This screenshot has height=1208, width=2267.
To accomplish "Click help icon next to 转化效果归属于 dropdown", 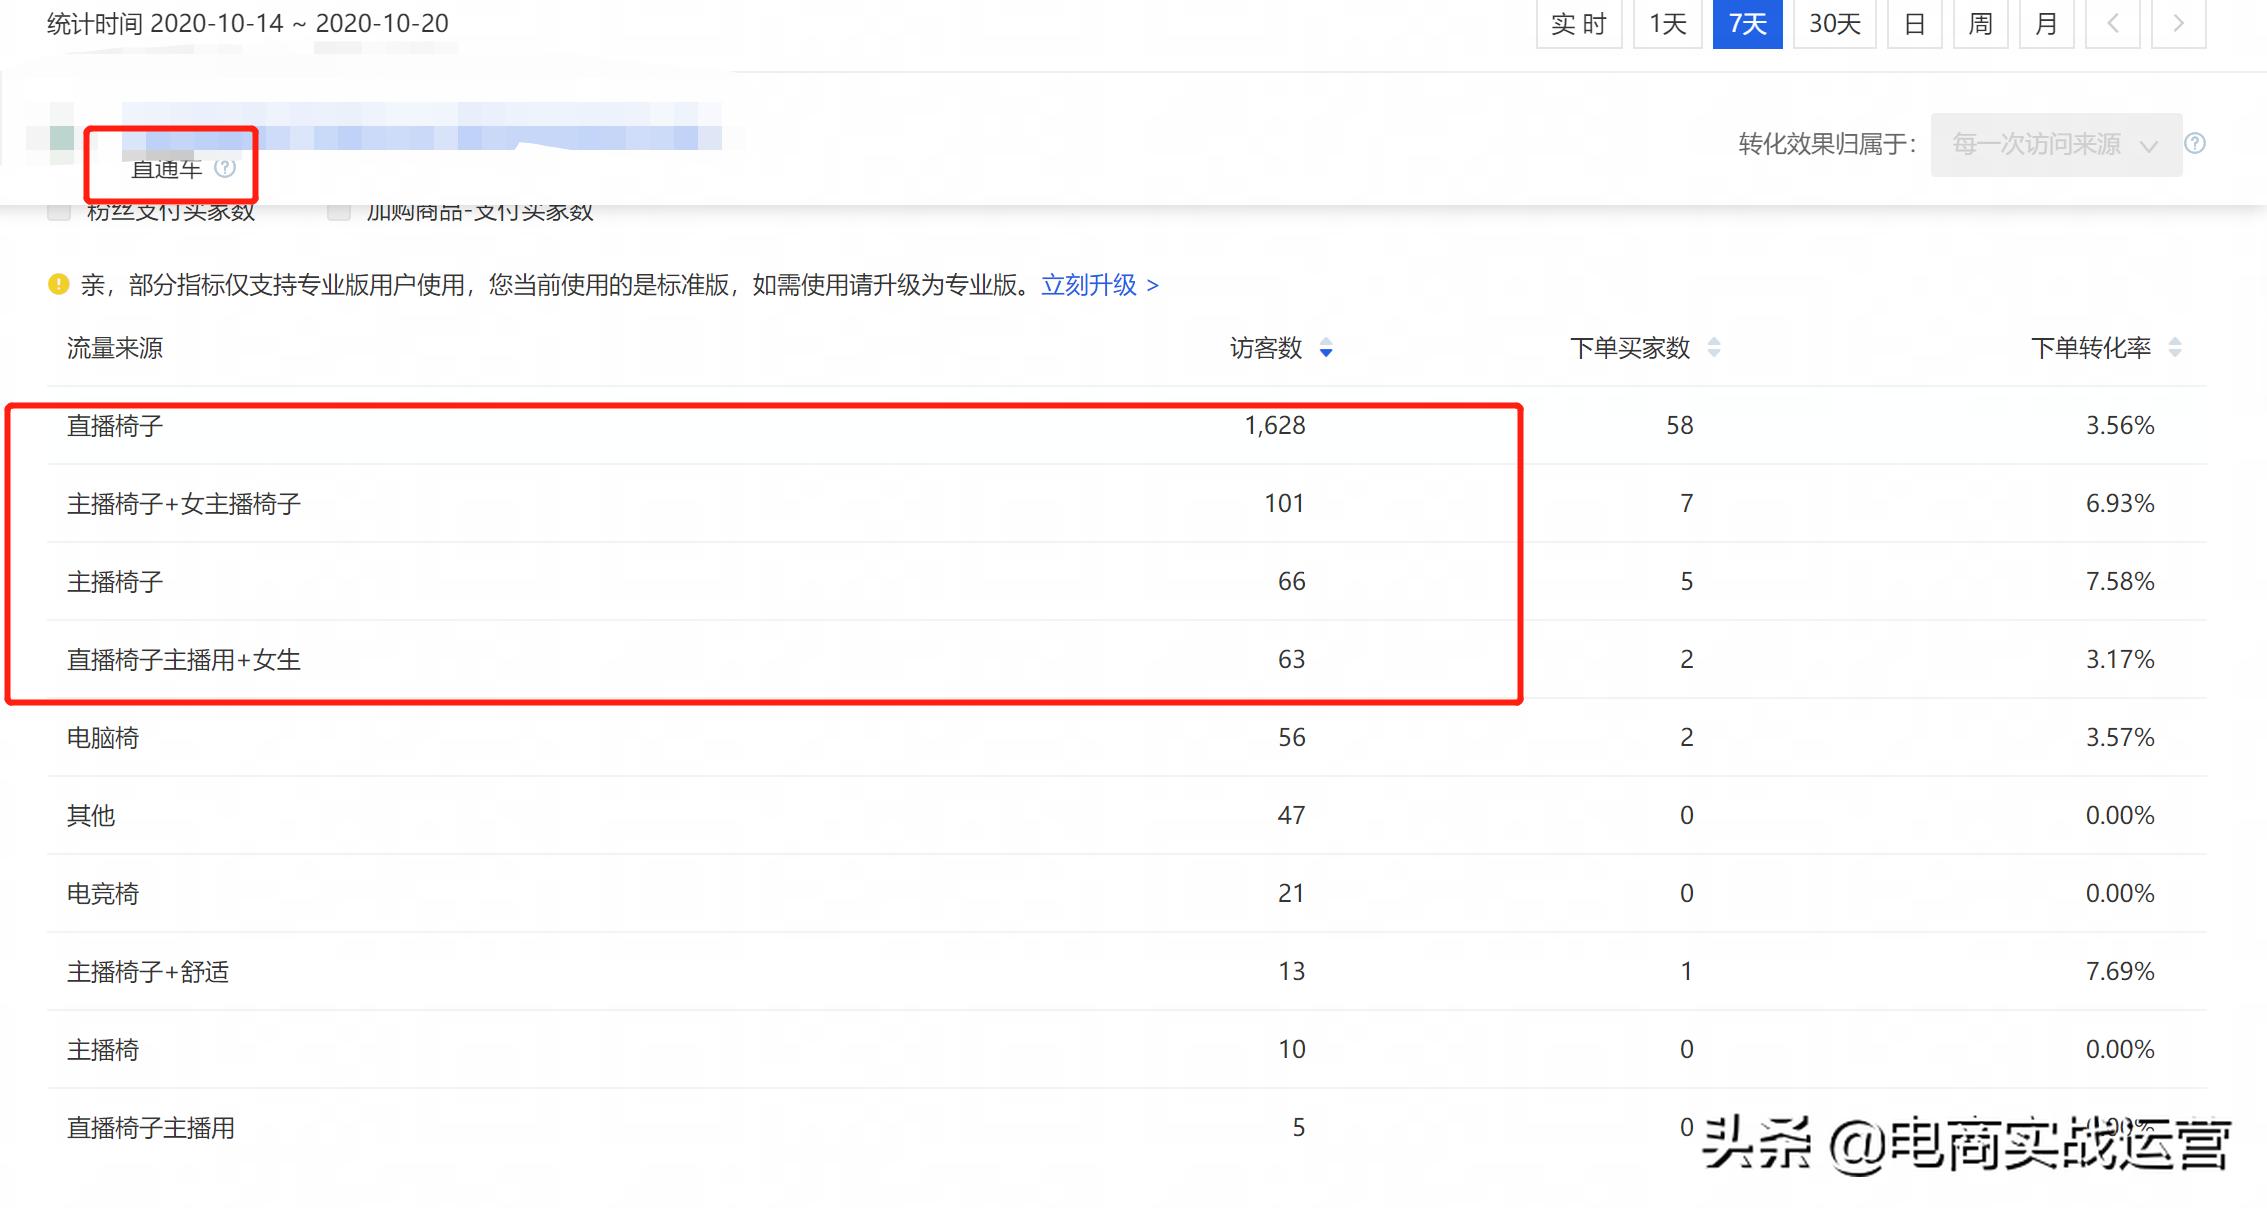I will (2195, 143).
